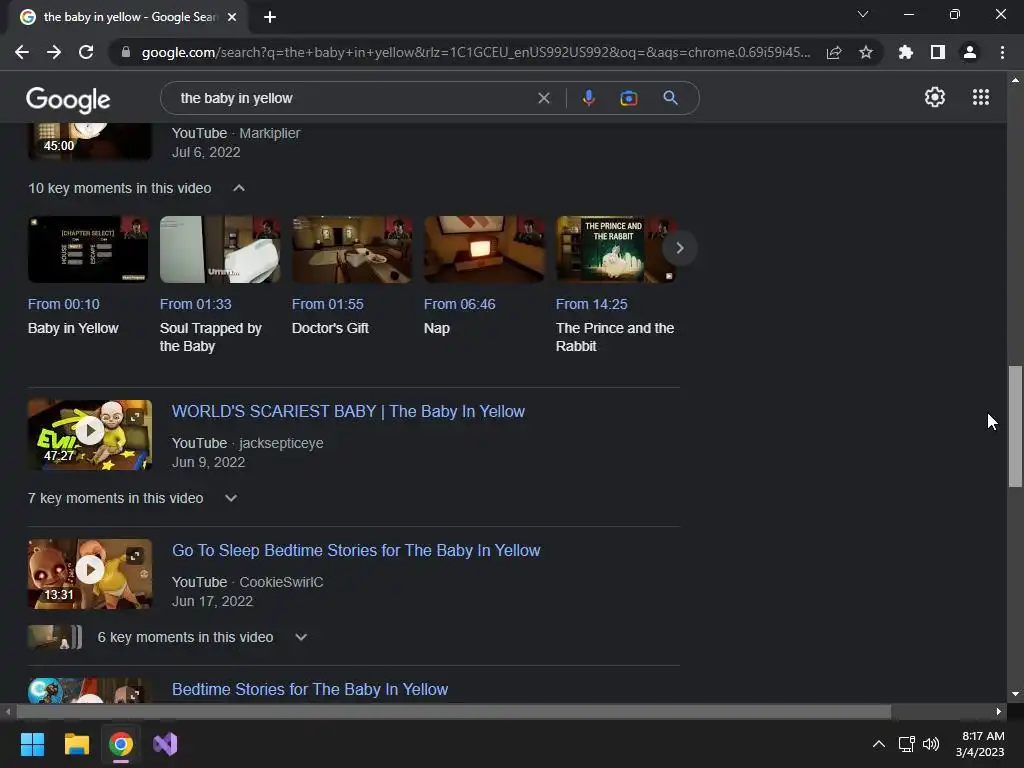Go forward using the browser arrow
Image resolution: width=1024 pixels, height=768 pixels.
click(x=54, y=52)
